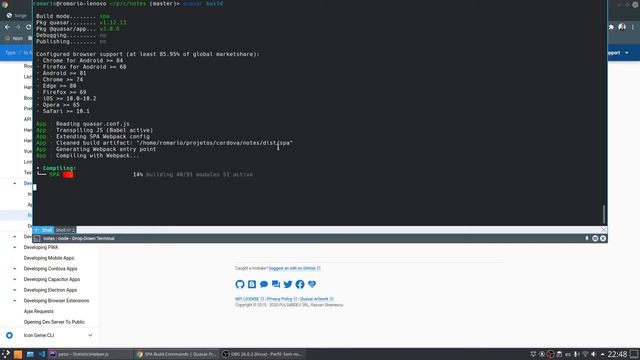
Task: Open the application launcher in the taskbar
Action: (6, 354)
